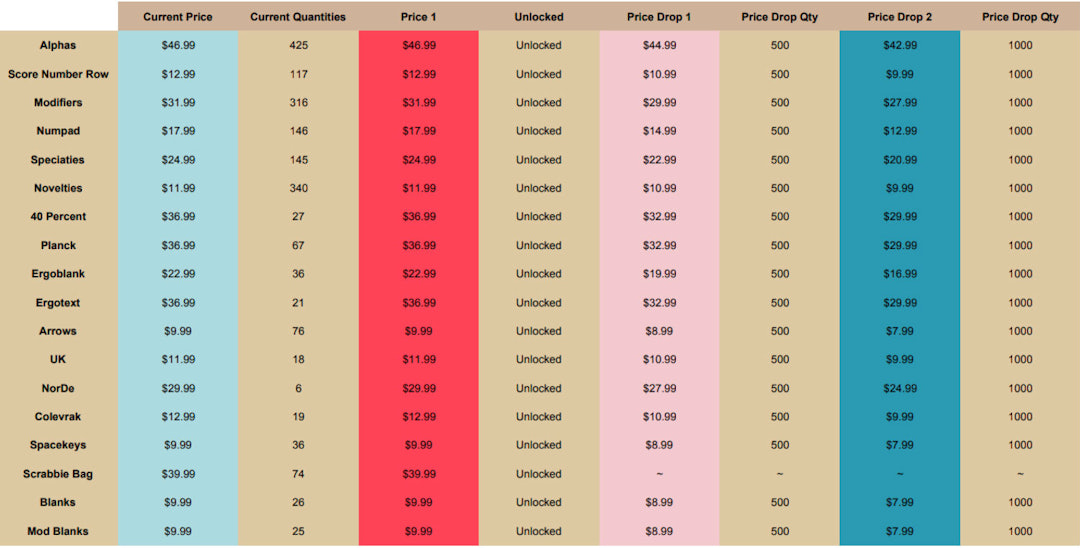Screen dimensions: 1080x548
Task: Click the Ergoblank row label
Action: pyautogui.click(x=58, y=274)
